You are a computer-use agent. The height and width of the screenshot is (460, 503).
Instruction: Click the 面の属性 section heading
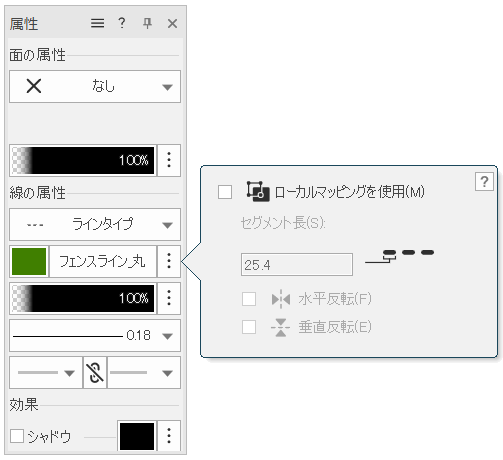(37, 55)
